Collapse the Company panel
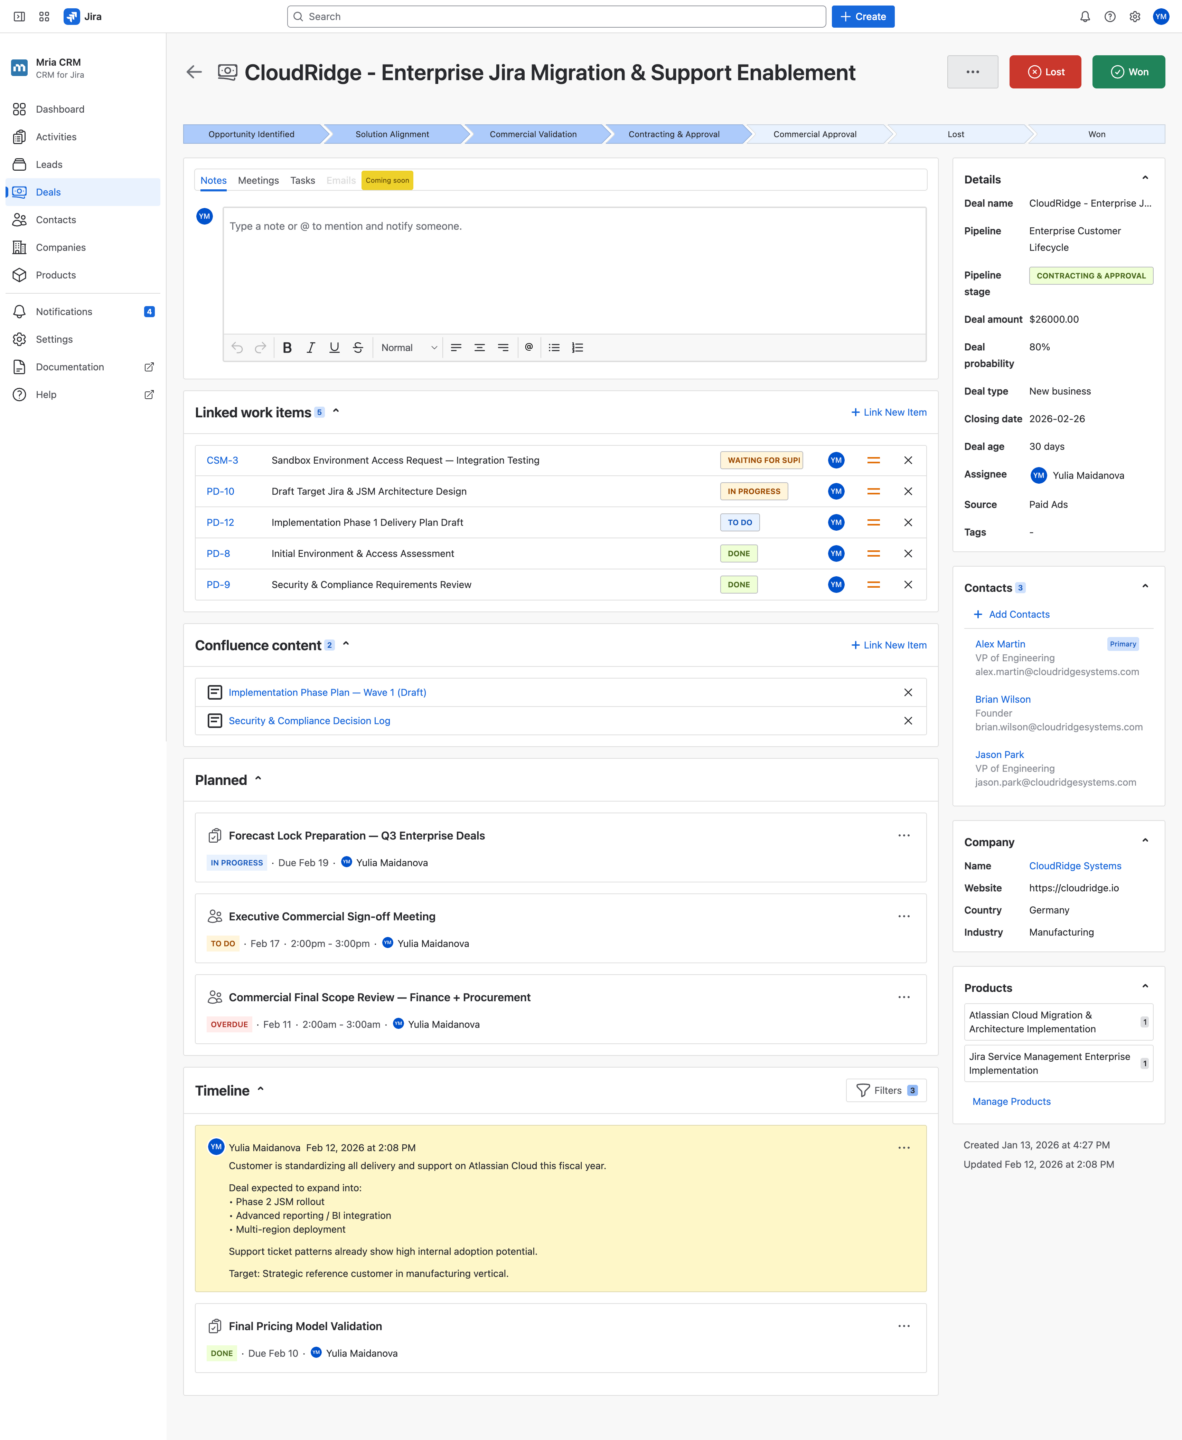 1145,841
